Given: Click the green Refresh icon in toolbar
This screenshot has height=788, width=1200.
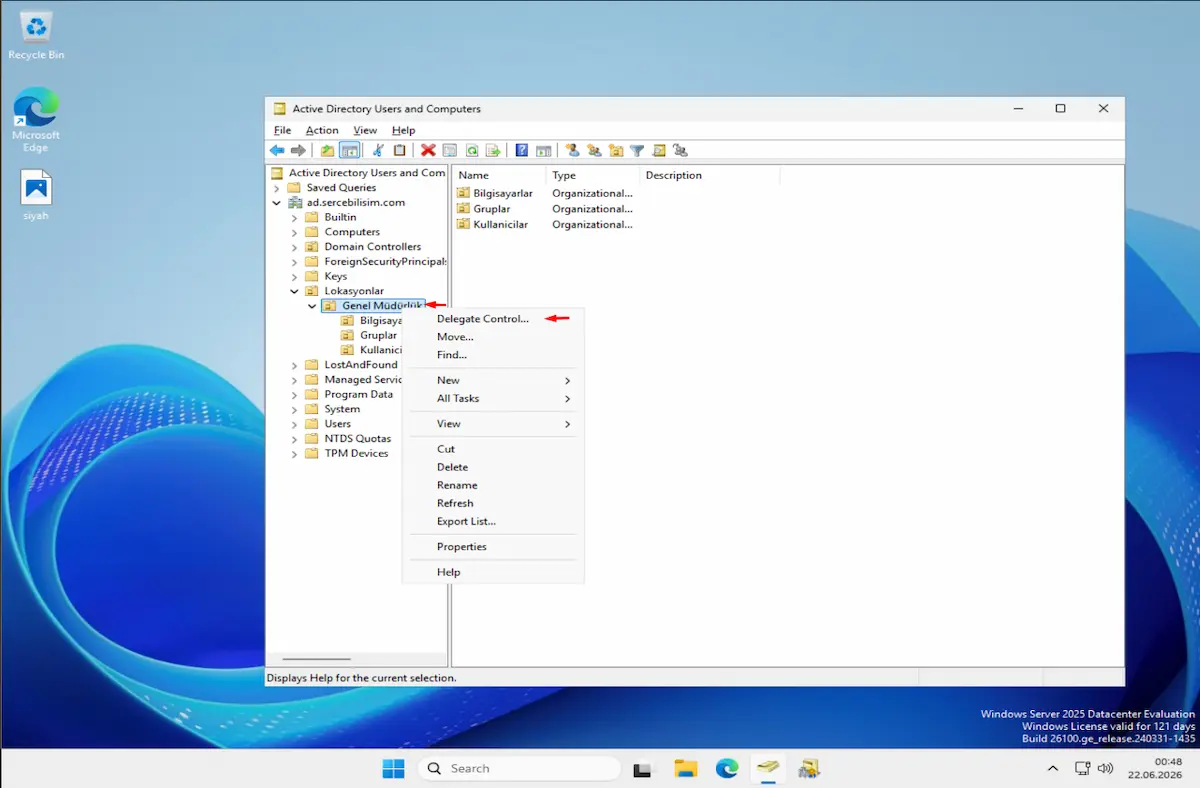Looking at the screenshot, I should pyautogui.click(x=471, y=150).
